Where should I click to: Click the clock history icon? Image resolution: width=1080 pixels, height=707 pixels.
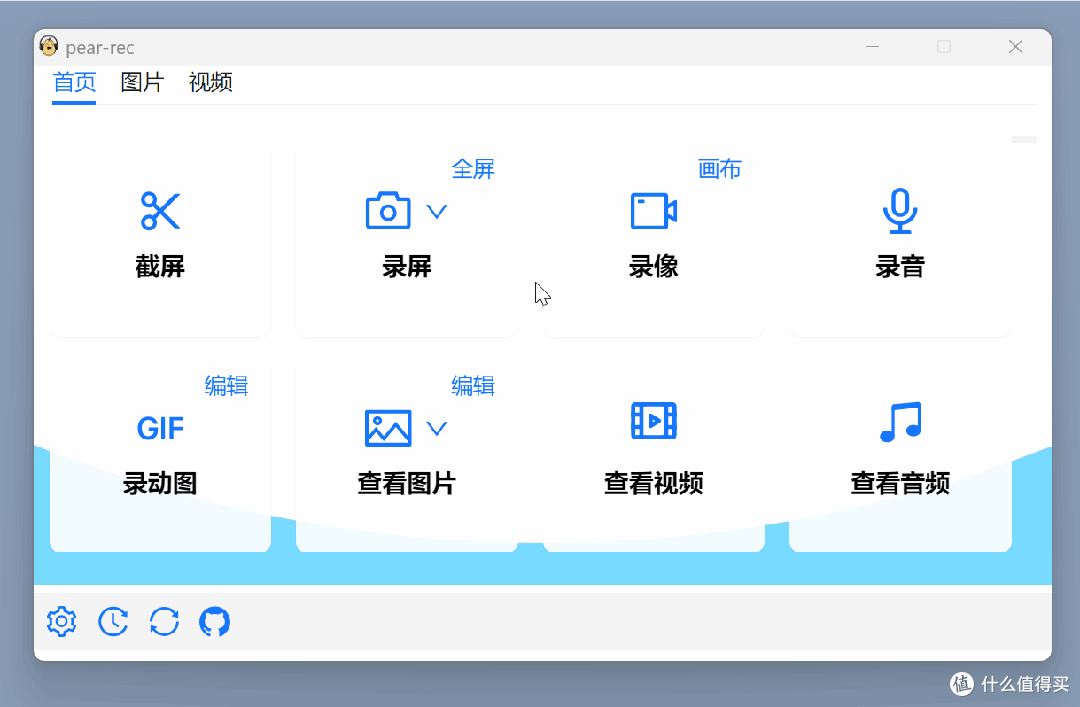click(112, 621)
